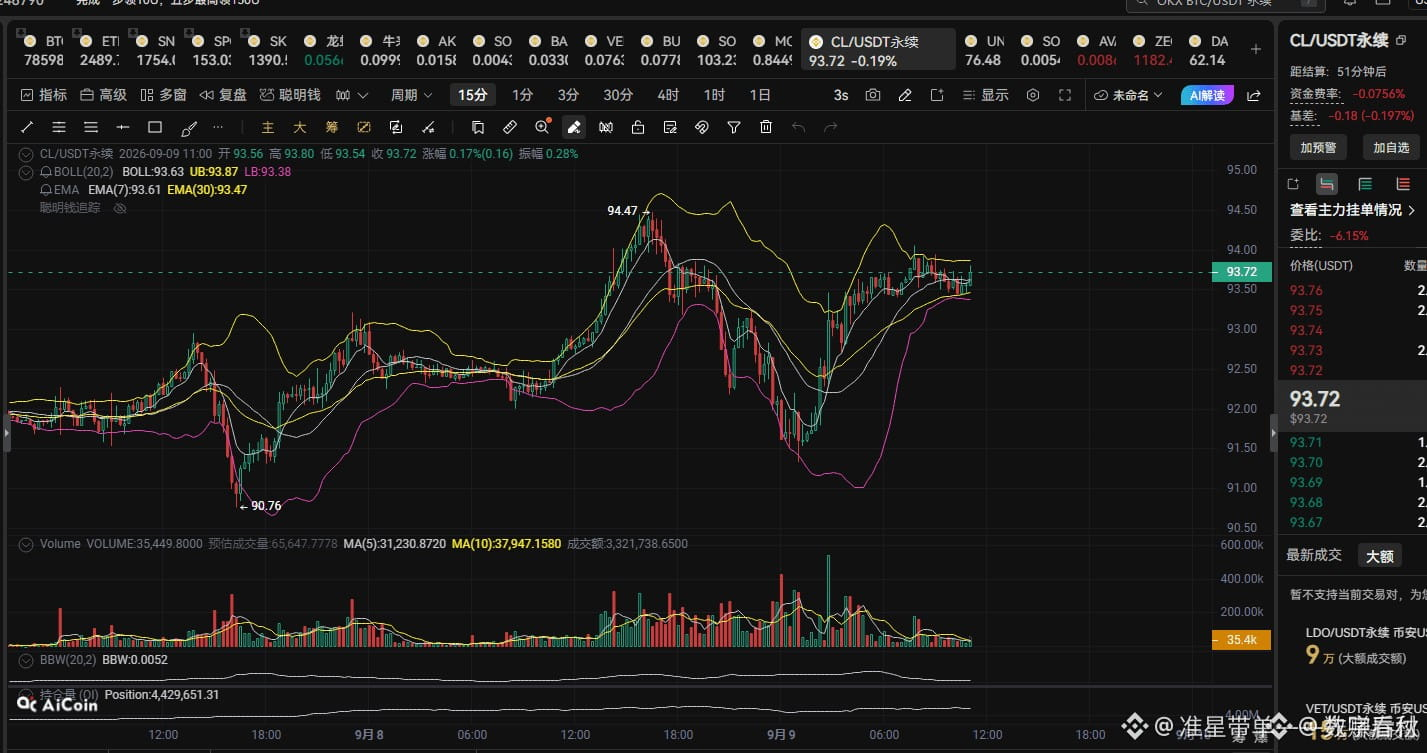Click the add symbol tab plus icon
The width and height of the screenshot is (1427, 753).
click(1255, 48)
